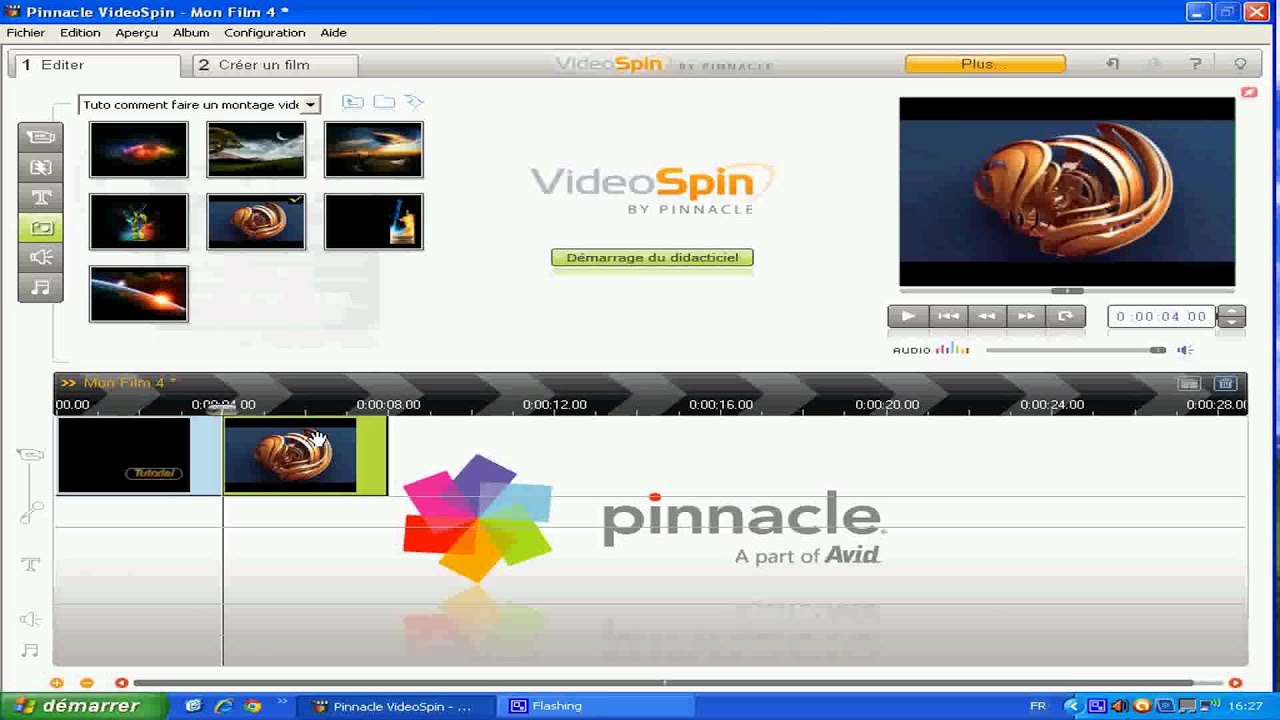This screenshot has width=1280, height=720.
Task: Open the Fichier menu
Action: click(x=26, y=33)
